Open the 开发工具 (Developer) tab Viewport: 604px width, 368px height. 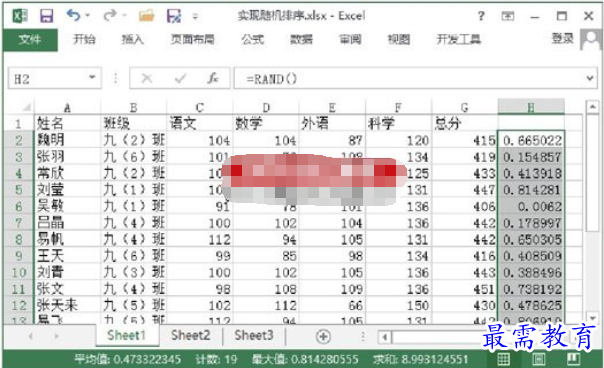click(x=458, y=39)
